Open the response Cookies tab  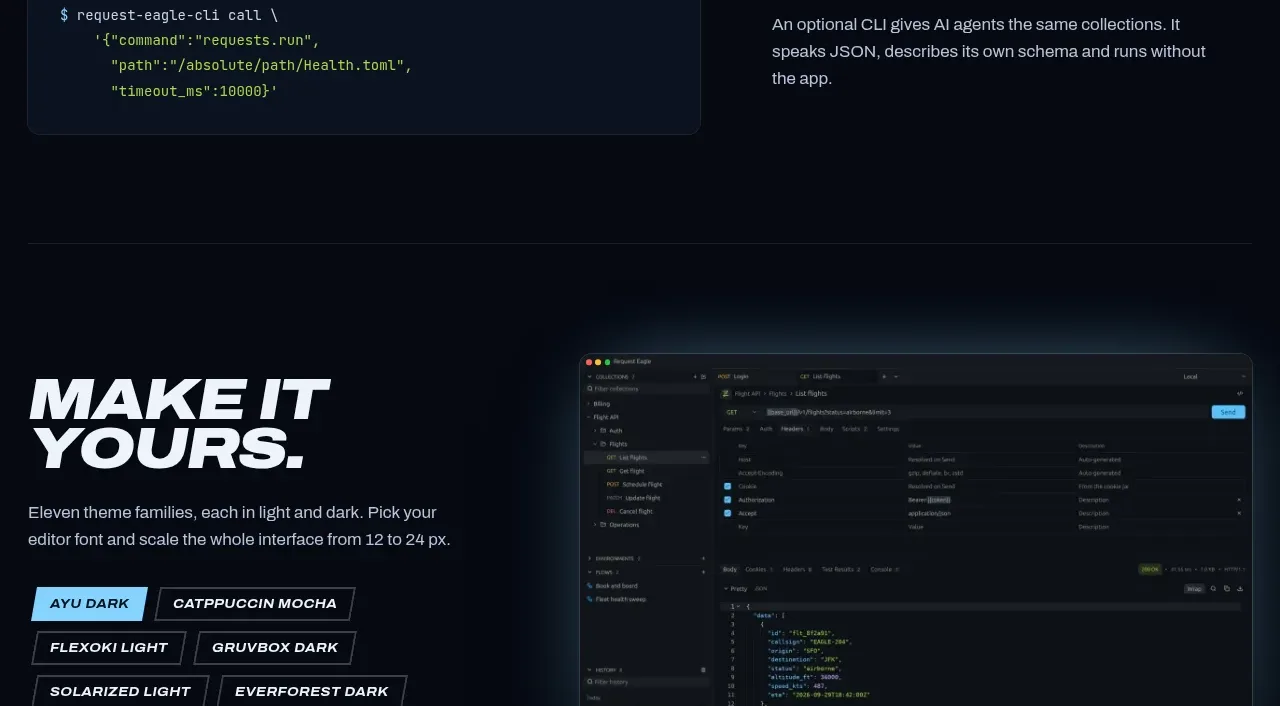tap(758, 569)
